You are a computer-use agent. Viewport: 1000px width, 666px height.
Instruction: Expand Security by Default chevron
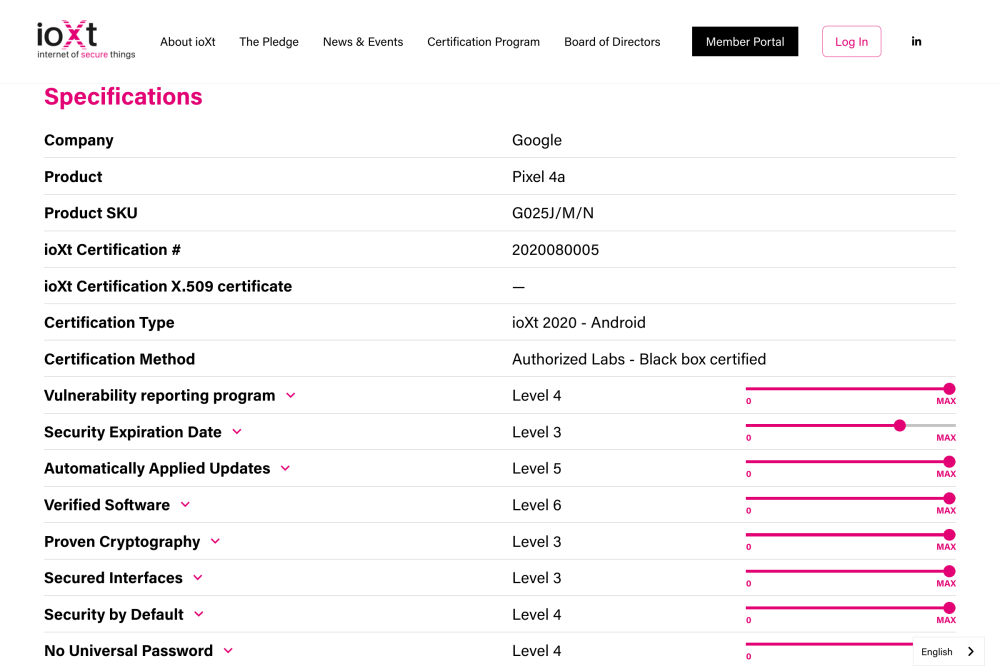(x=199, y=615)
